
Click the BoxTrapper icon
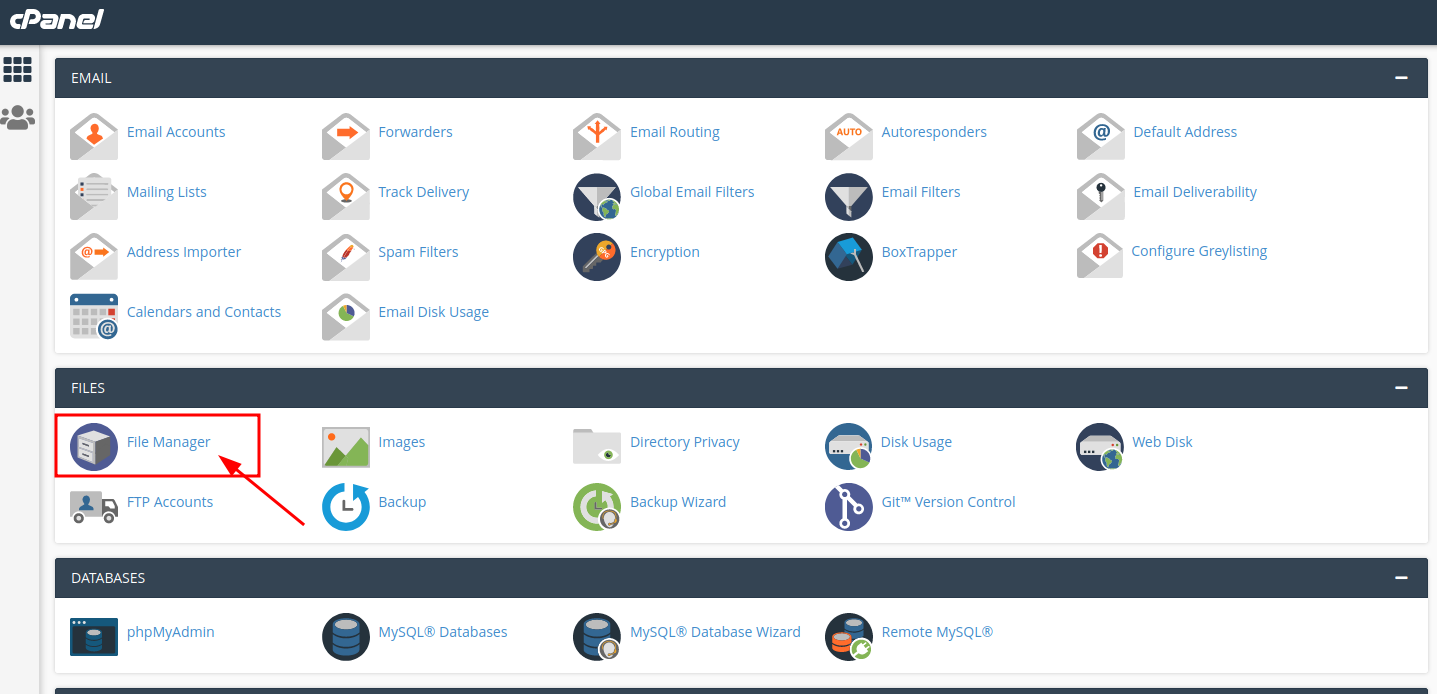[849, 257]
